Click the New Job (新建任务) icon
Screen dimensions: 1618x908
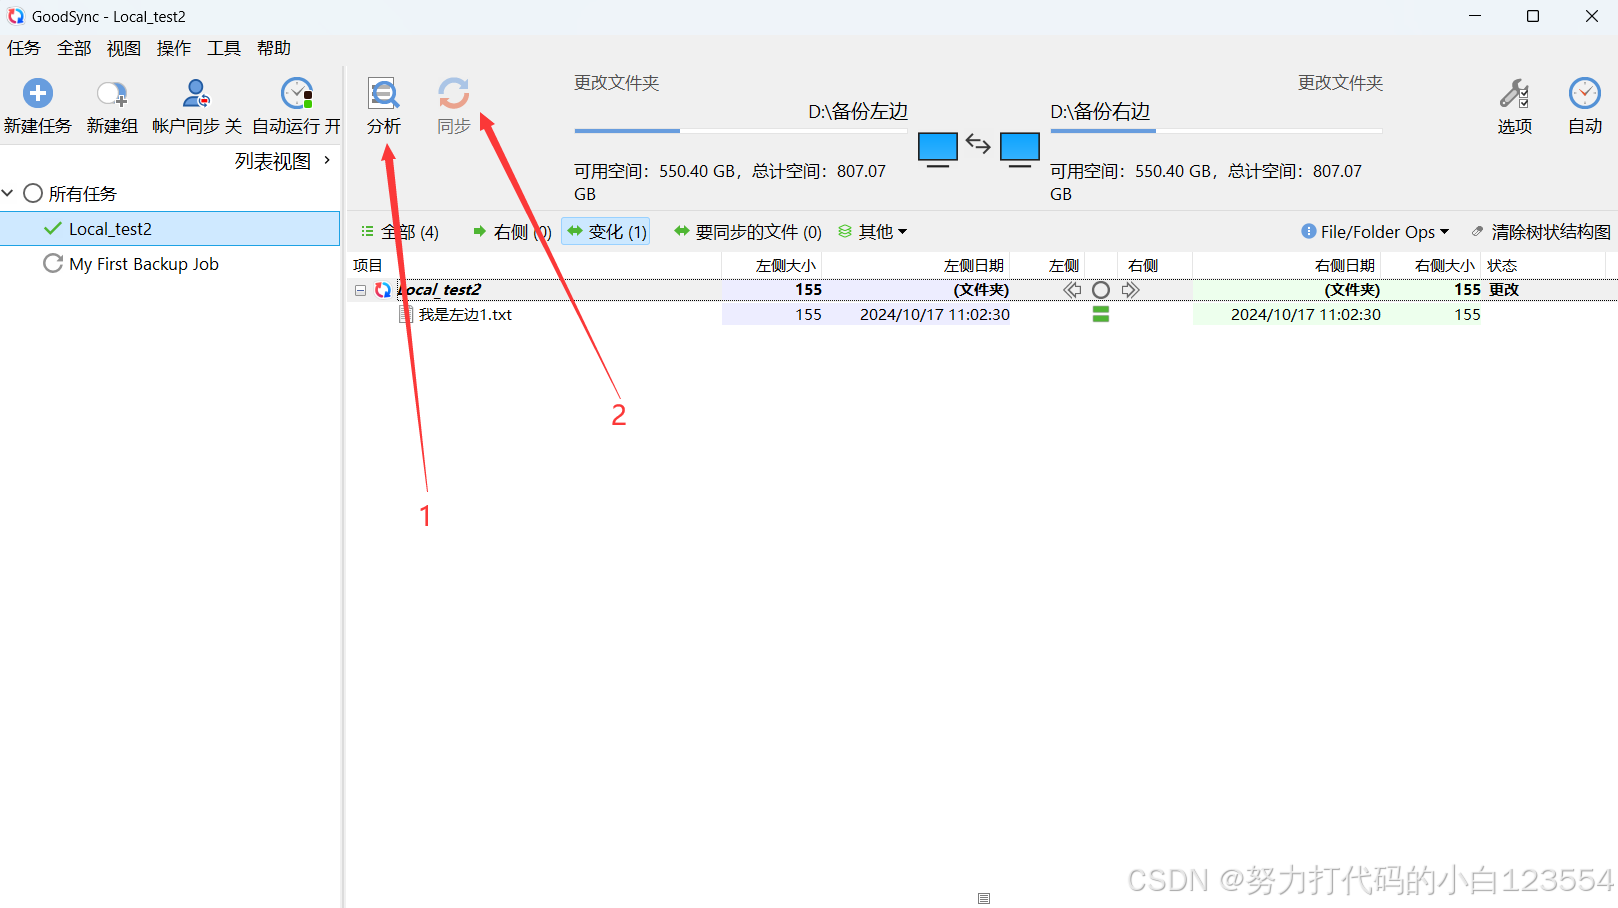point(38,94)
